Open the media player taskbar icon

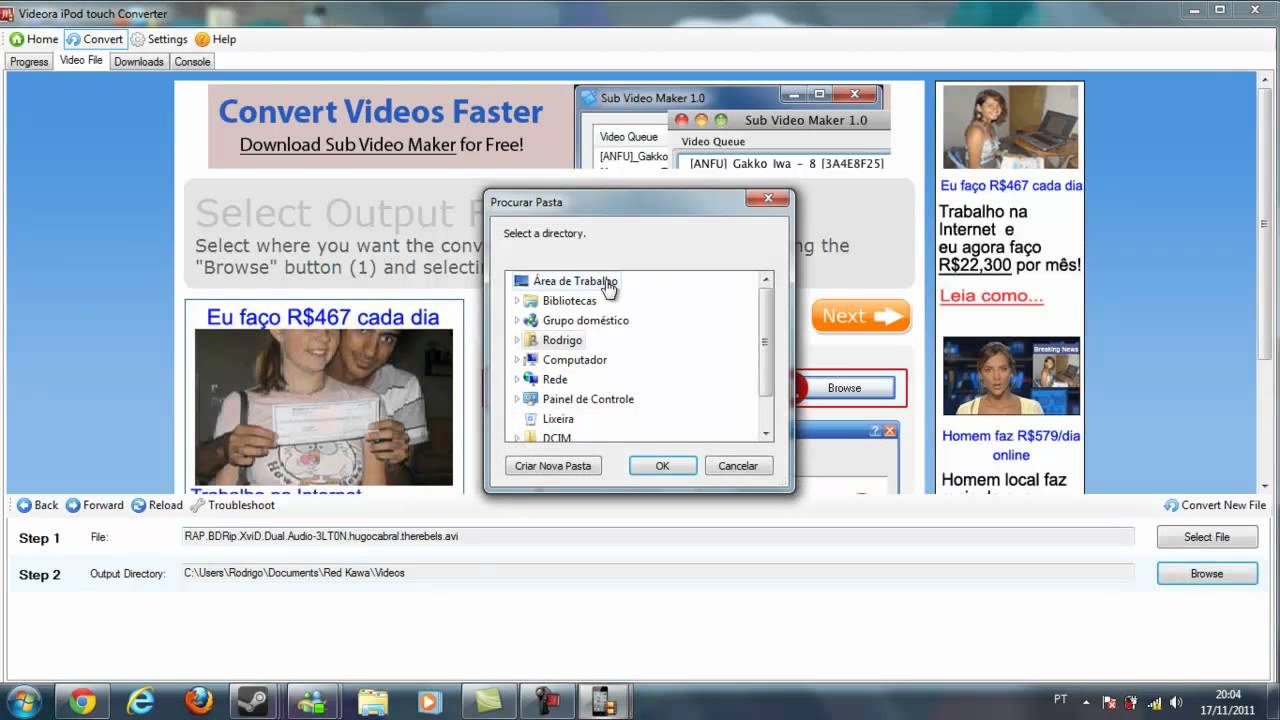pos(430,702)
